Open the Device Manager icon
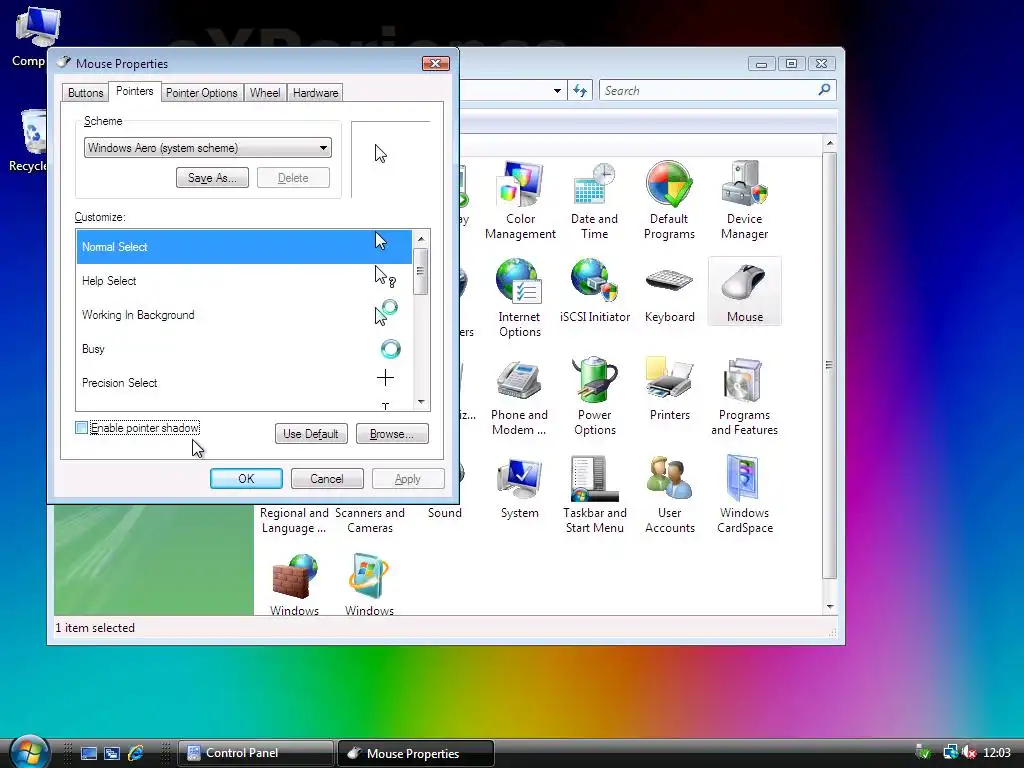 (x=744, y=200)
